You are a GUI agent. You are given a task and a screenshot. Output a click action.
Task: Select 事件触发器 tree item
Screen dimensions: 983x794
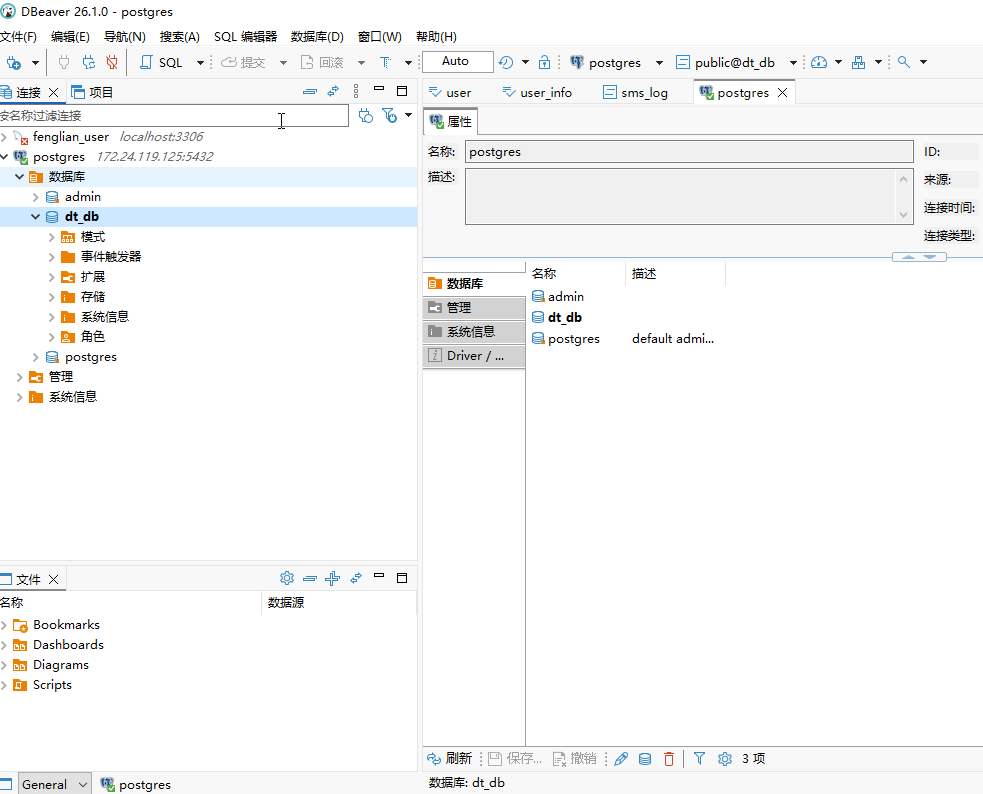tap(111, 257)
